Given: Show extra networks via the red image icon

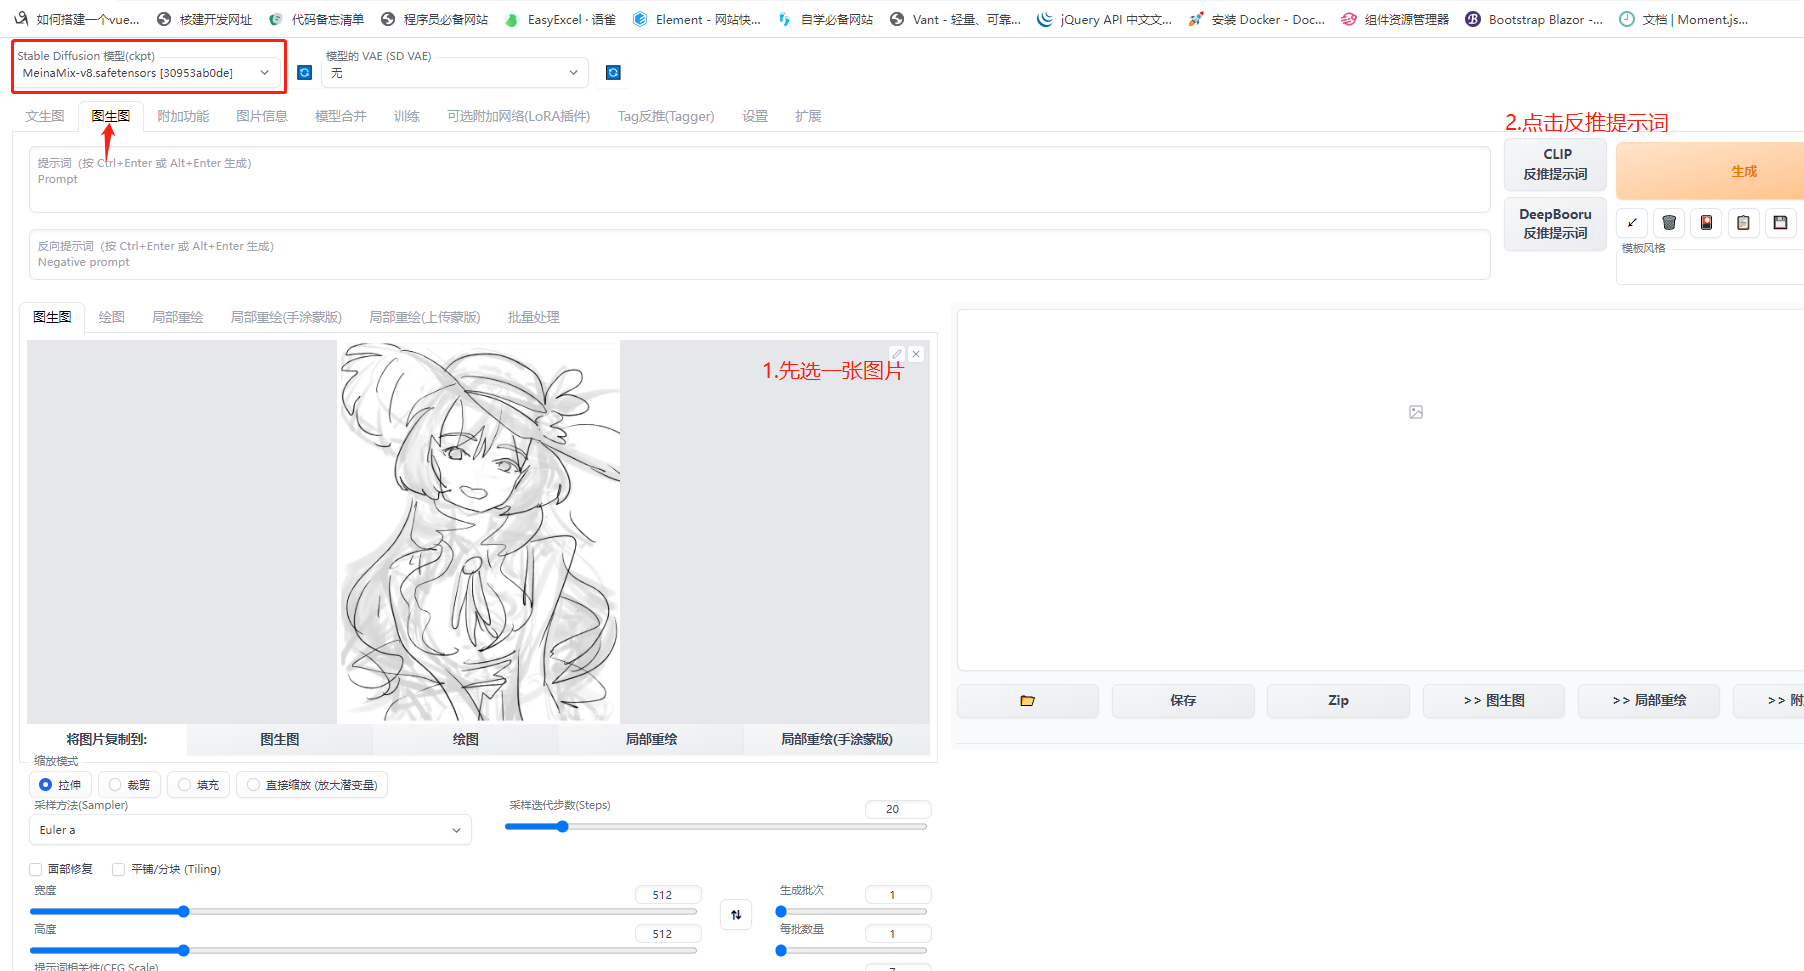Looking at the screenshot, I should click(x=1705, y=222).
